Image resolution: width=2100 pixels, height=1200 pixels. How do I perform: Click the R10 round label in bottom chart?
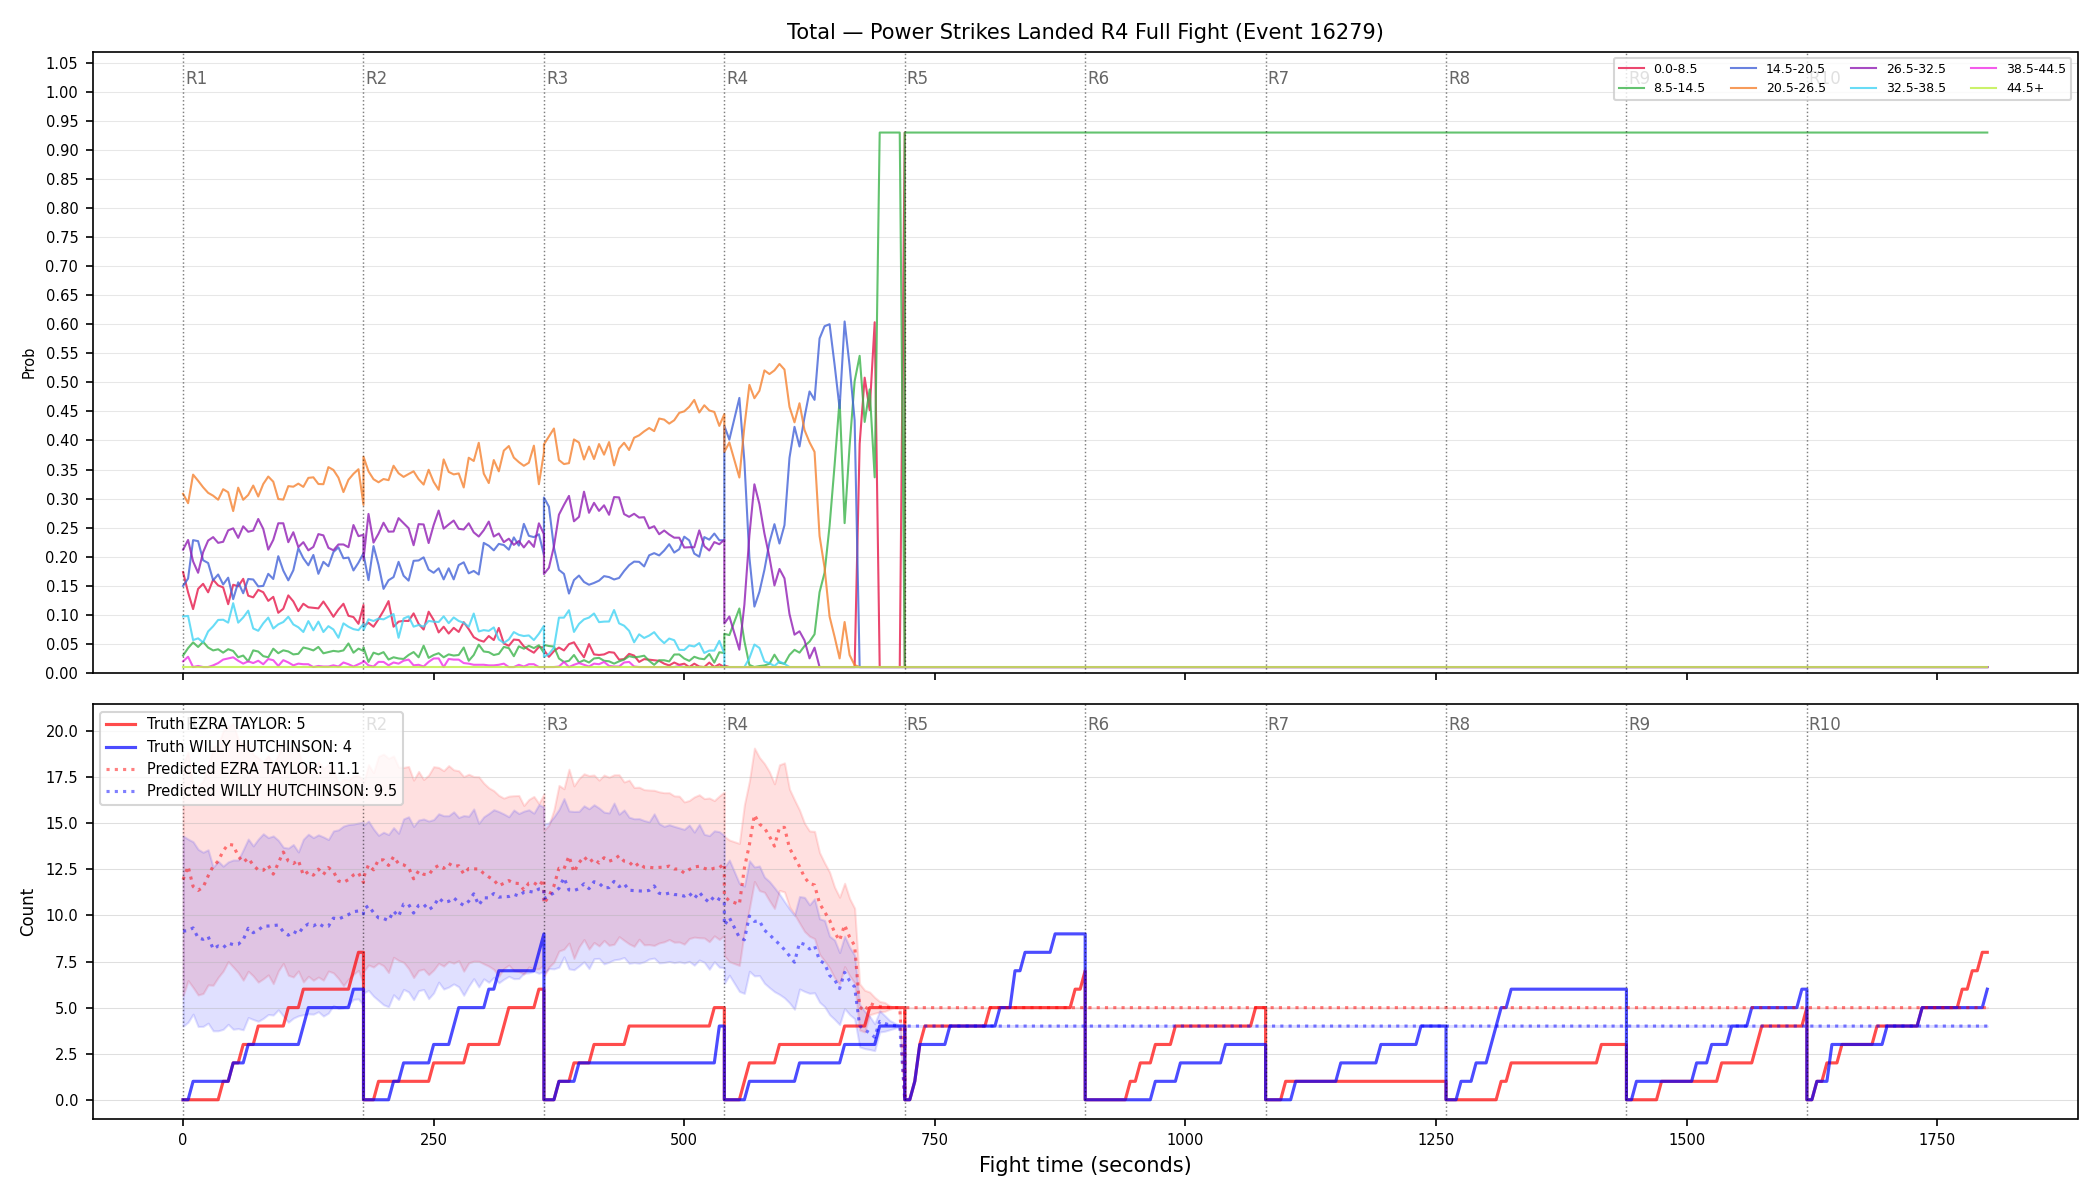[x=1824, y=724]
